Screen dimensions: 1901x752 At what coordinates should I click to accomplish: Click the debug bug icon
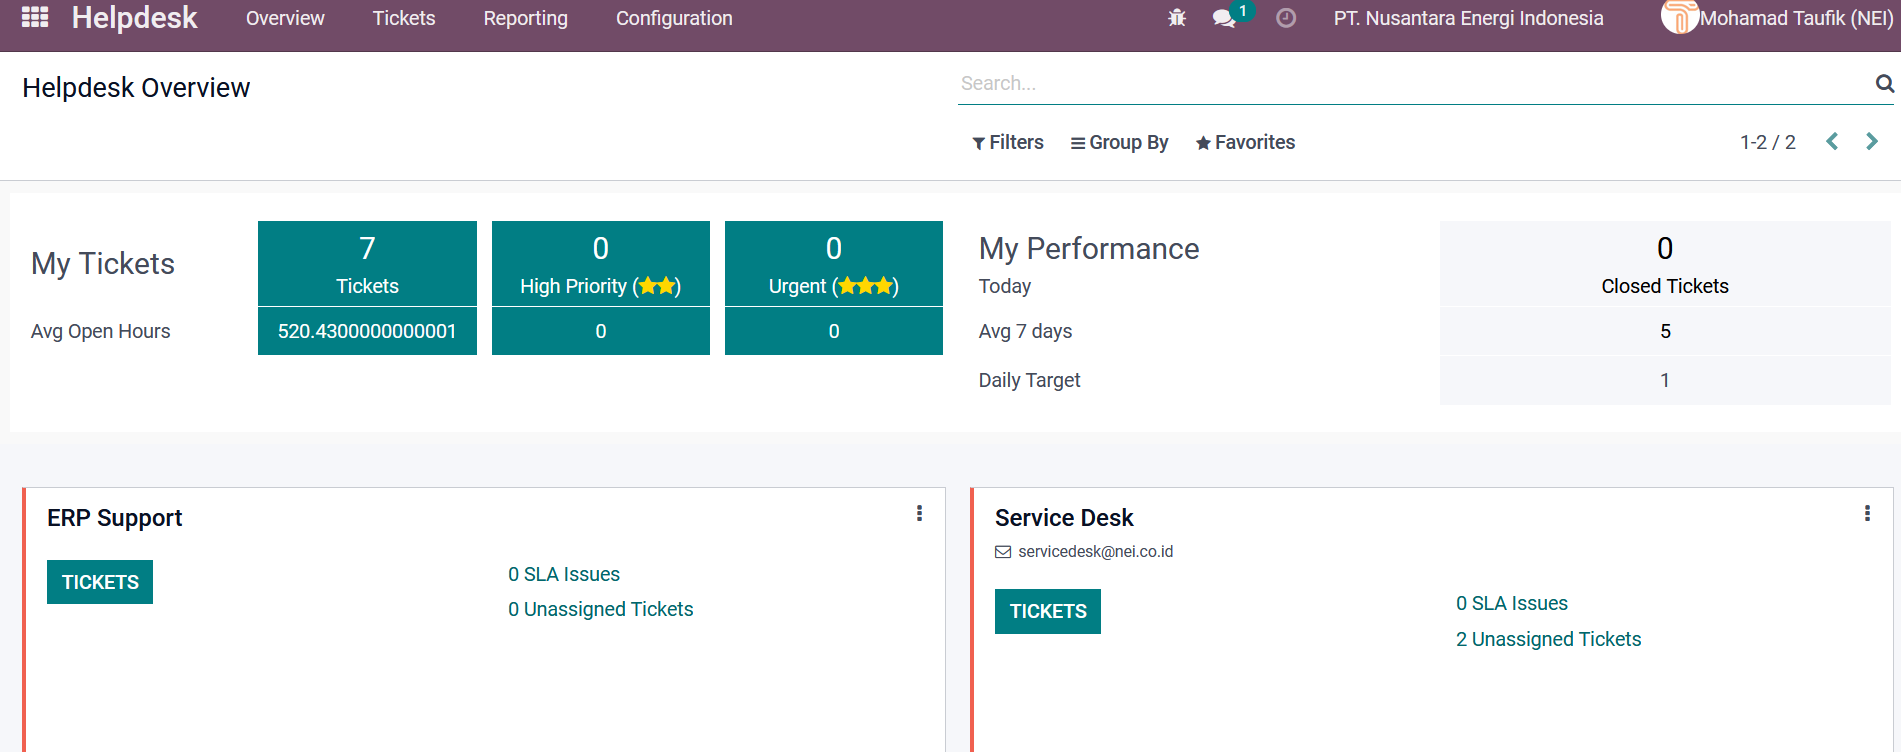1177,18
